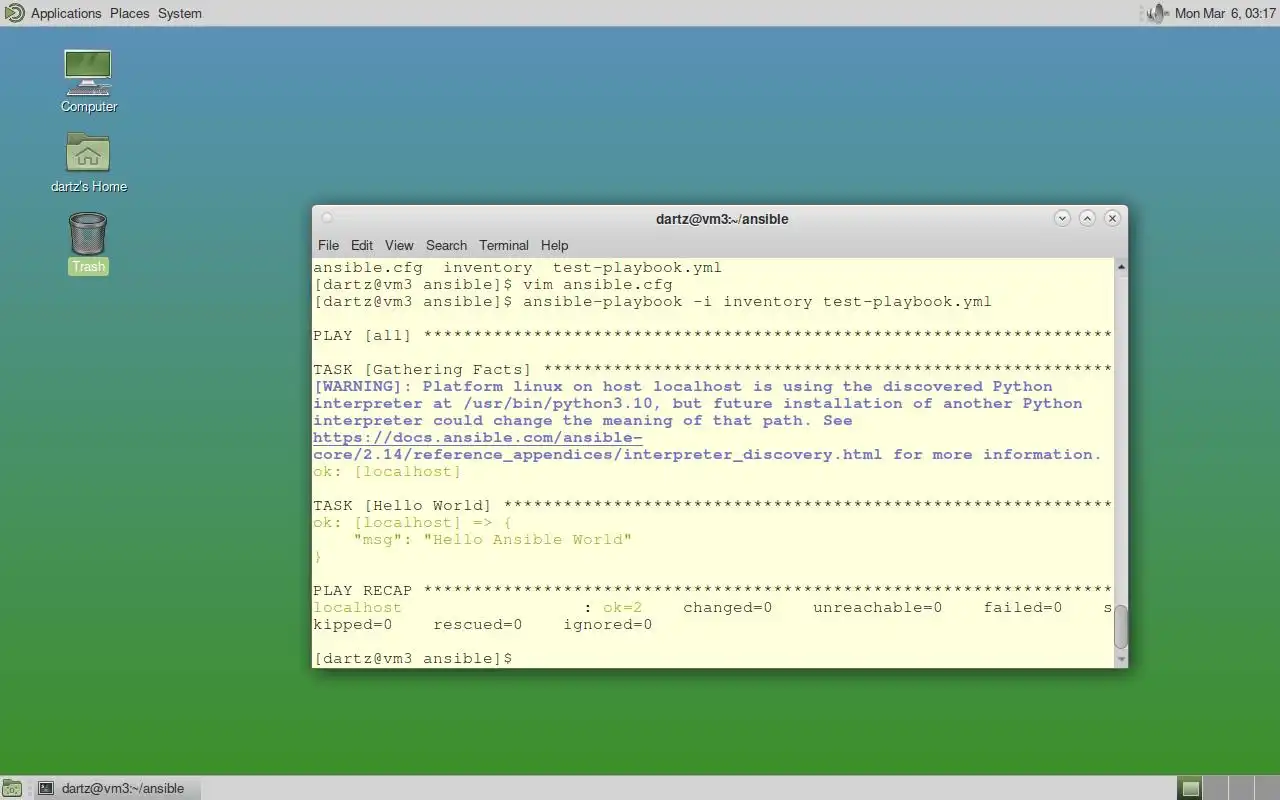This screenshot has width=1280, height=800.
Task: Open the Terminal menu in menu bar
Action: [x=503, y=245]
